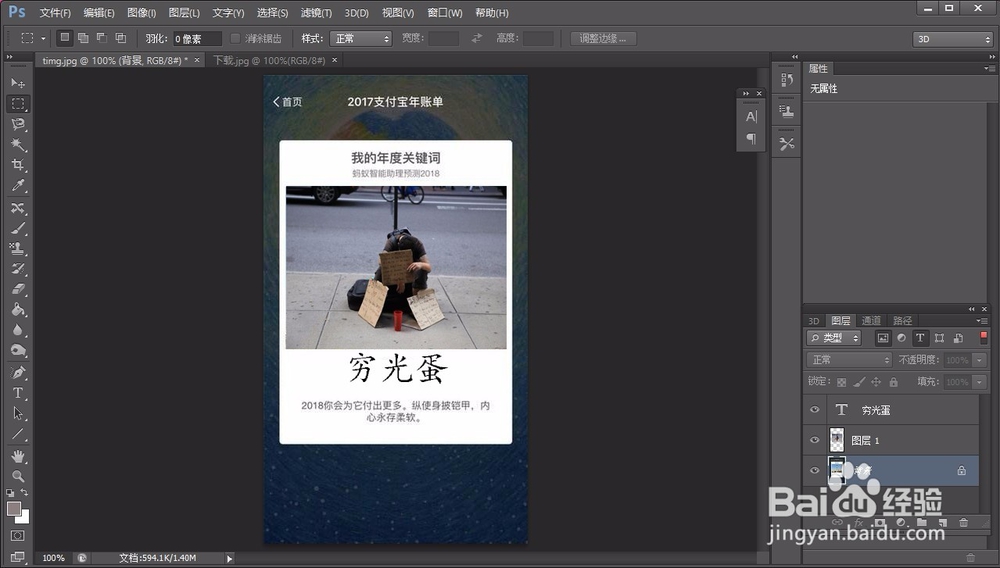Click the delete layer trash icon
This screenshot has width=1000, height=568.
click(964, 522)
